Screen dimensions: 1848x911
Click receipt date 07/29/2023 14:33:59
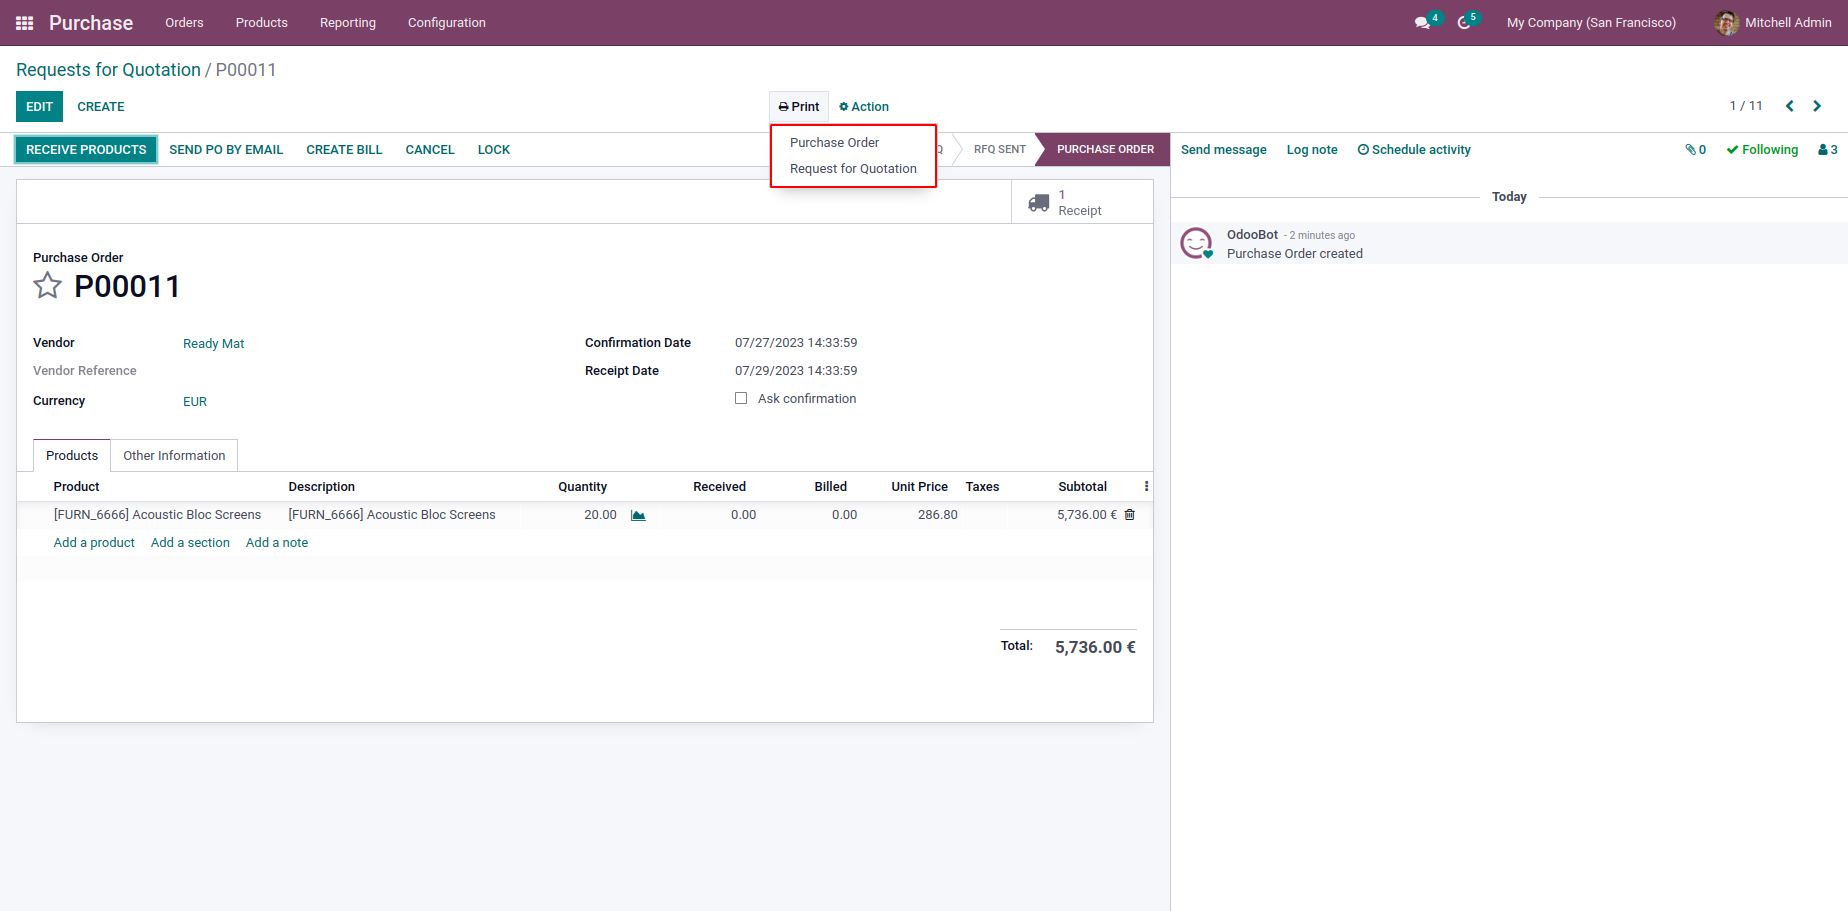click(x=796, y=371)
